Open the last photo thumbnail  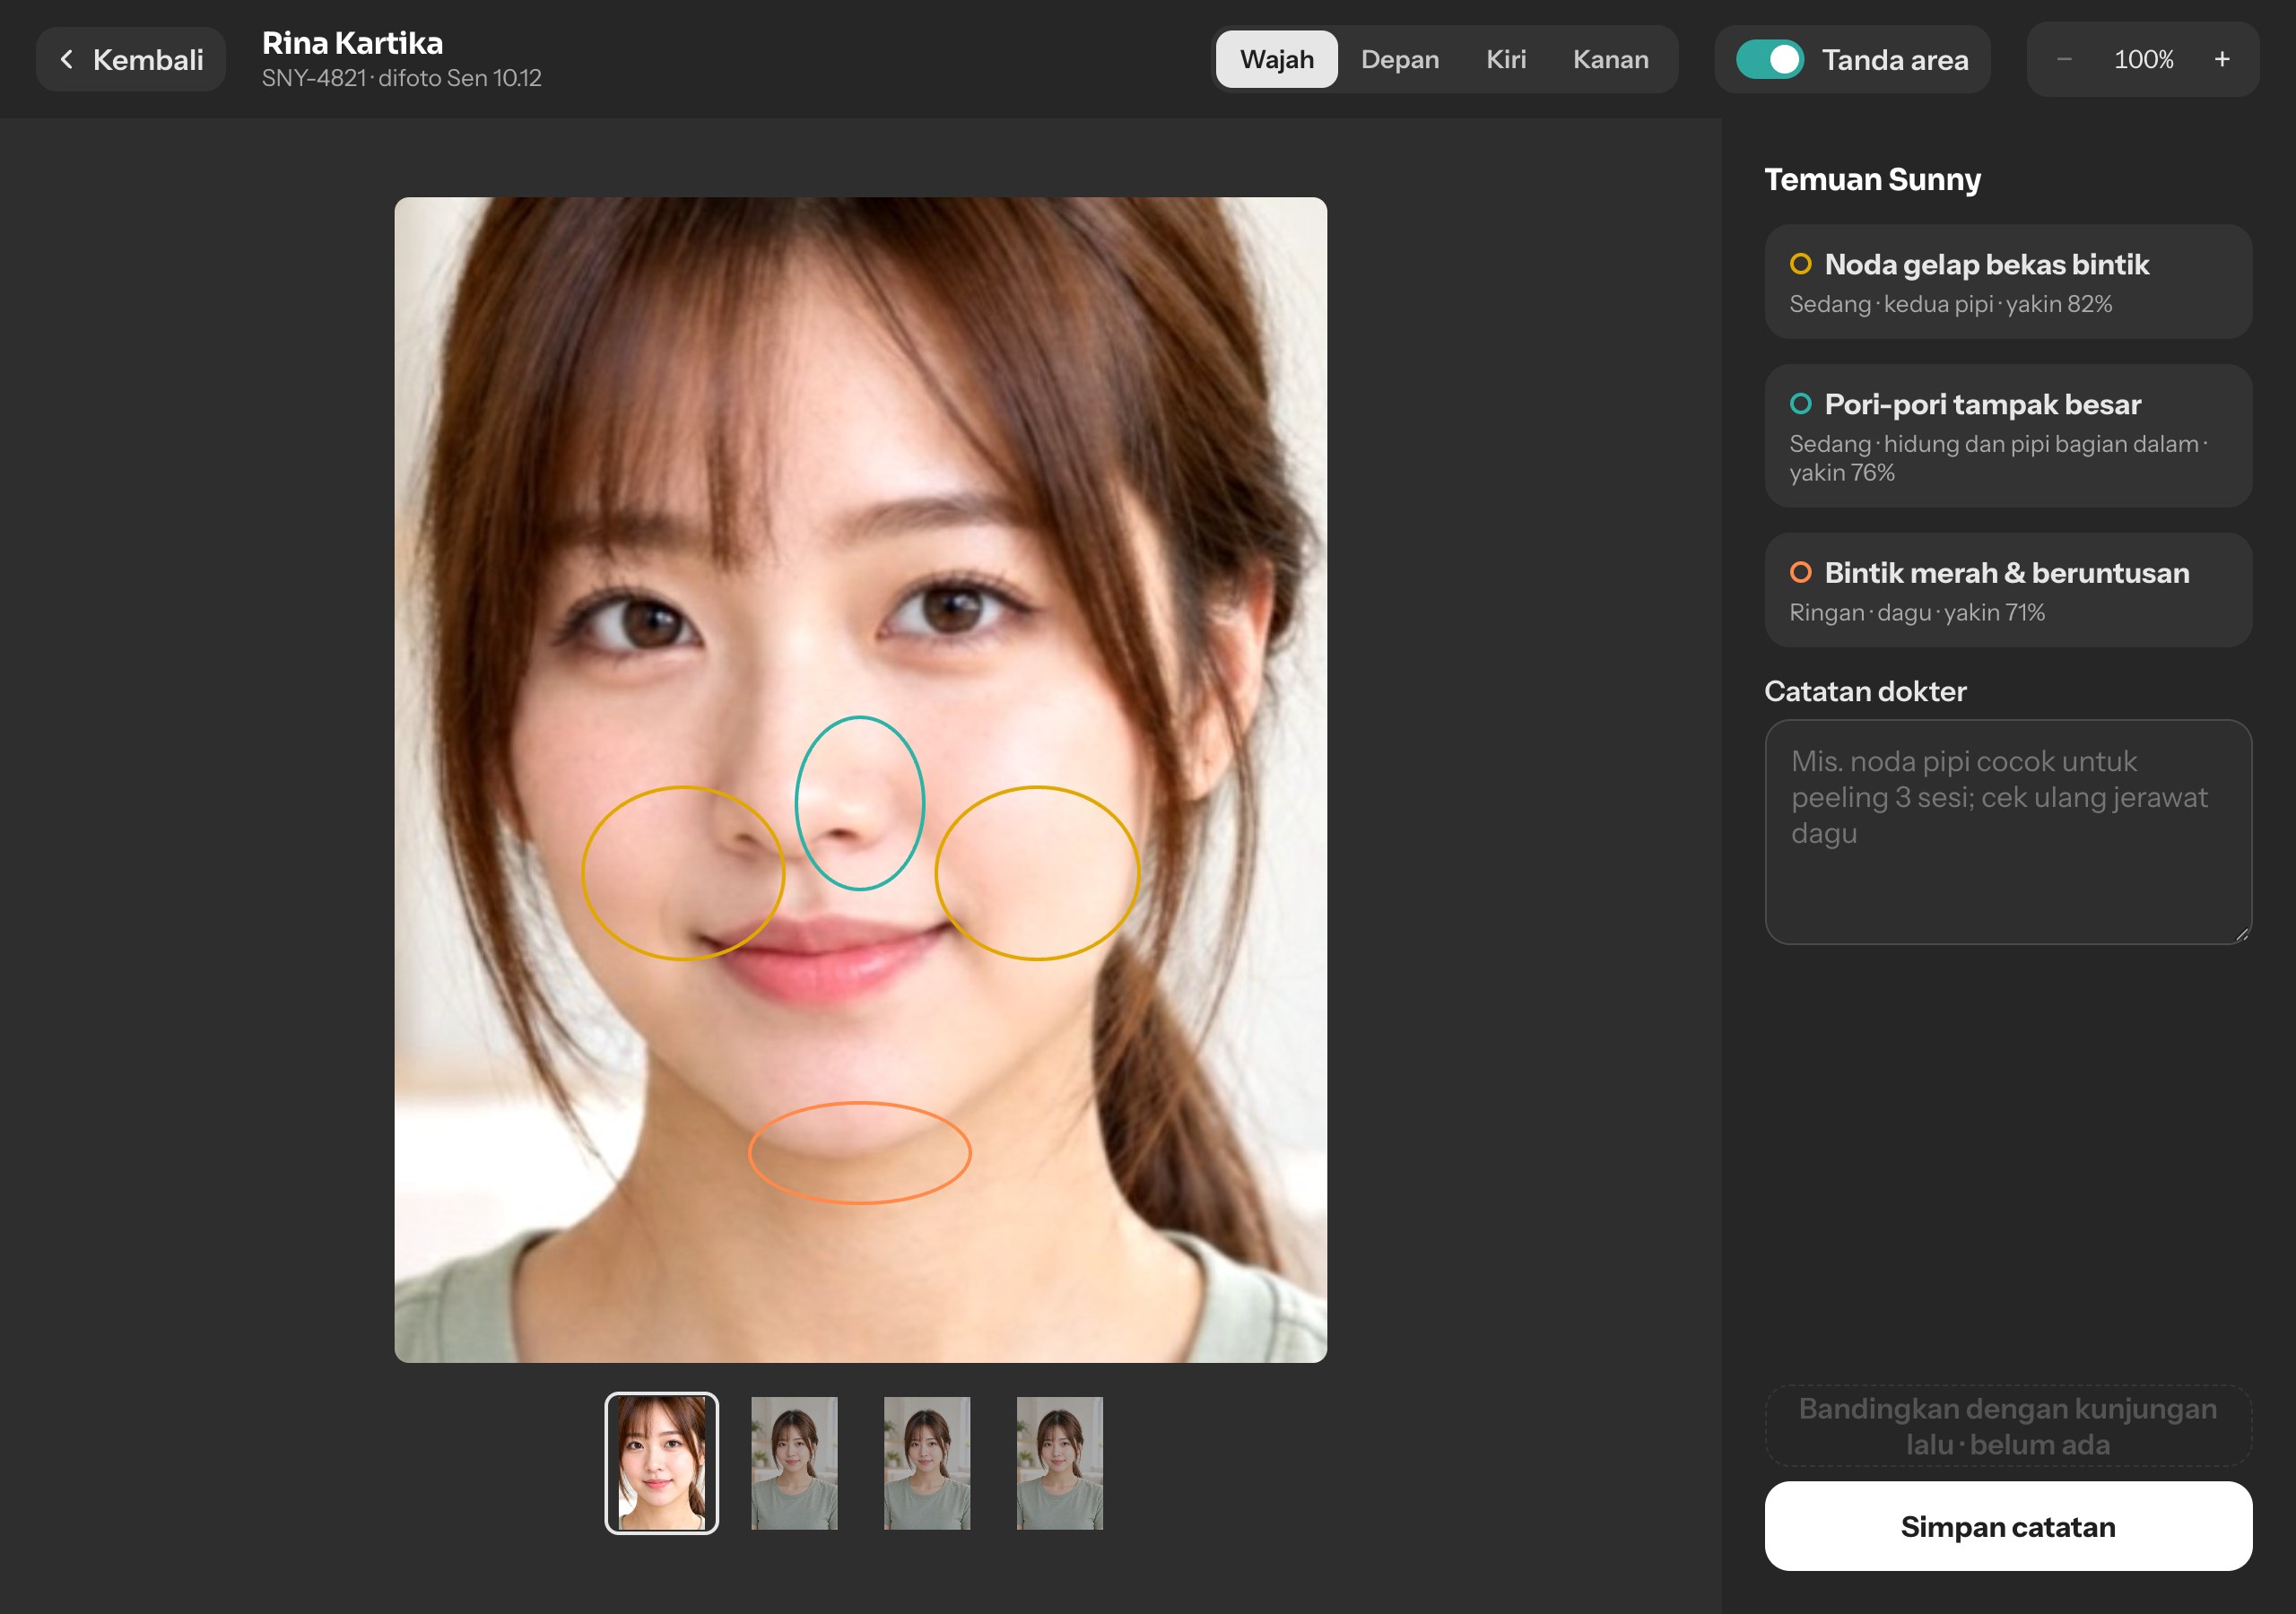point(1059,1463)
